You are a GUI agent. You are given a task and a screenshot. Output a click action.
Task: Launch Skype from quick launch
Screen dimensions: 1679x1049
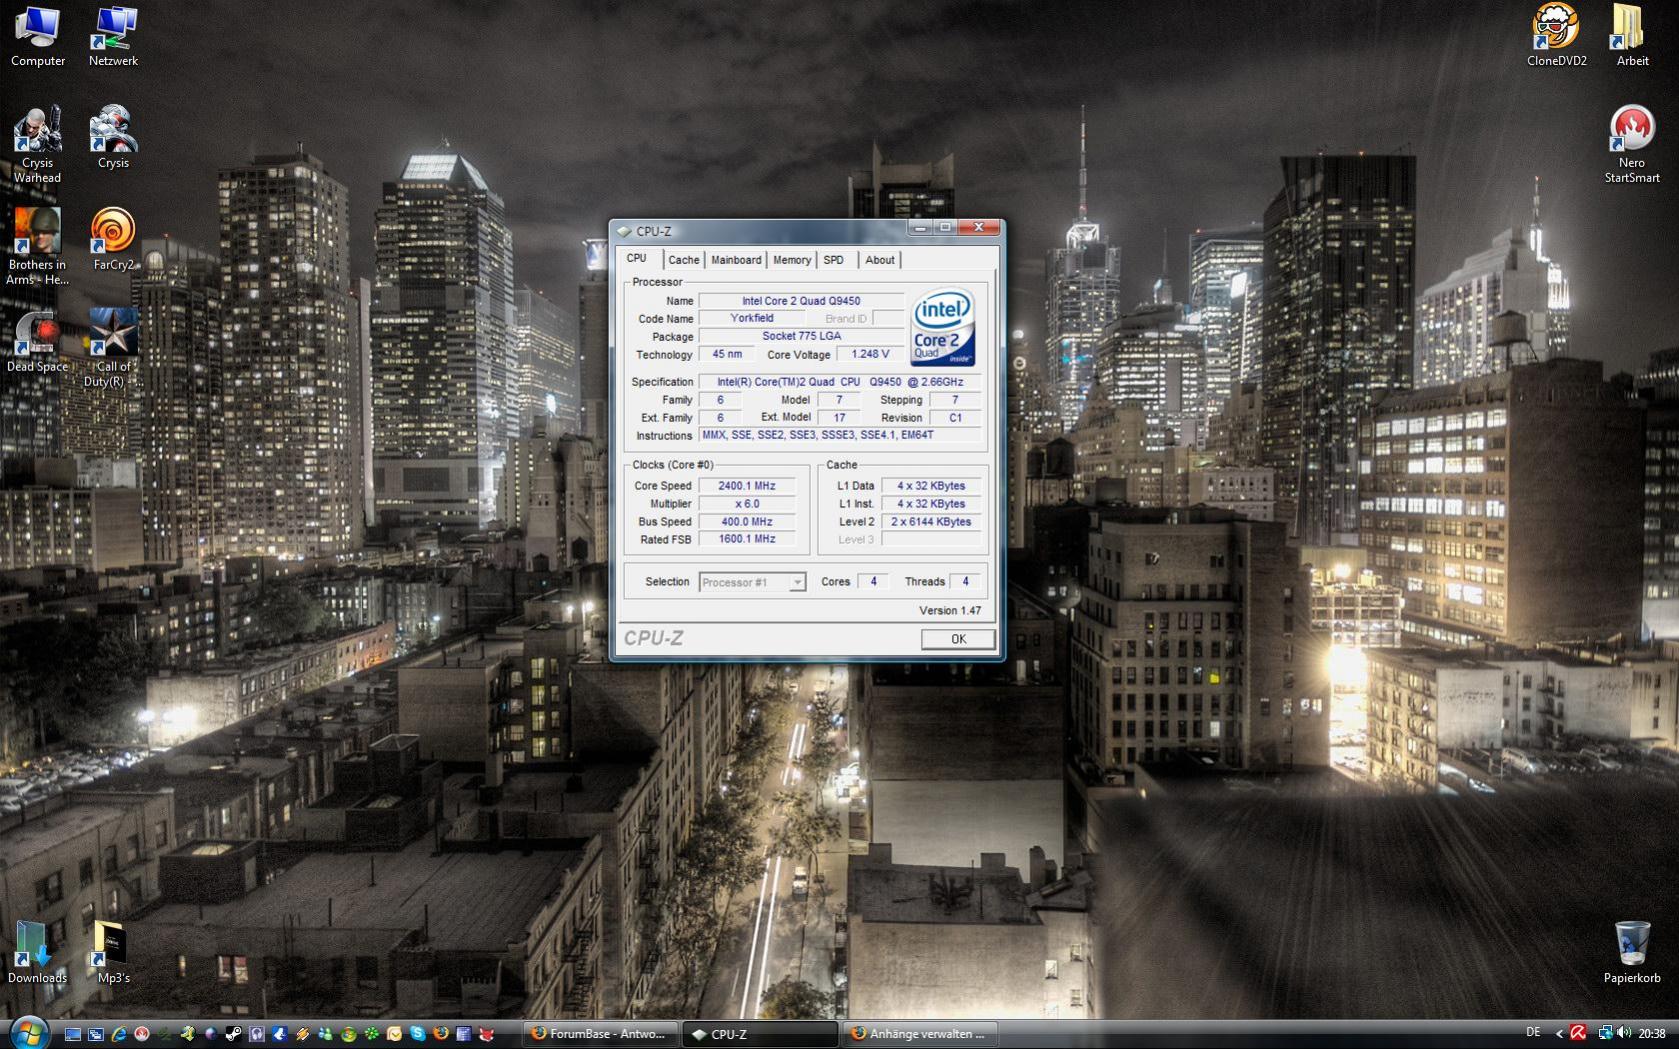click(x=416, y=1034)
